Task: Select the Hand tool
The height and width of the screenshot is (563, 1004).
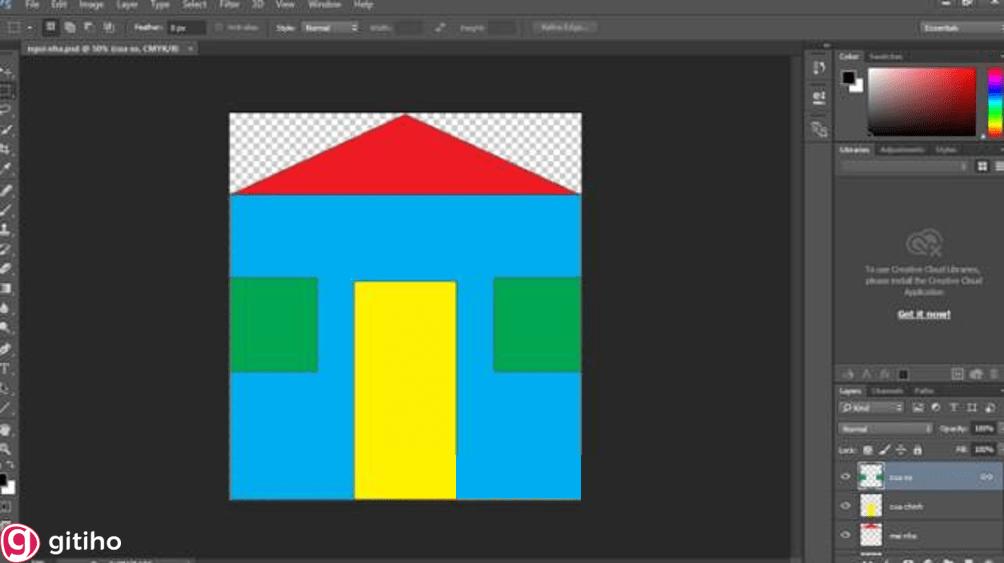Action: [6, 429]
